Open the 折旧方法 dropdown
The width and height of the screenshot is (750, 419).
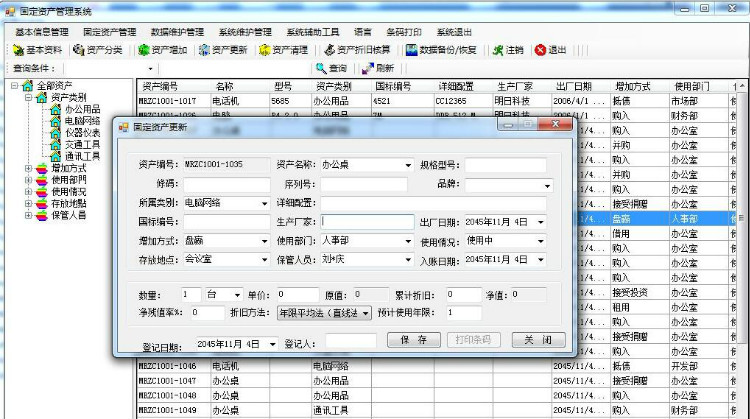point(365,313)
